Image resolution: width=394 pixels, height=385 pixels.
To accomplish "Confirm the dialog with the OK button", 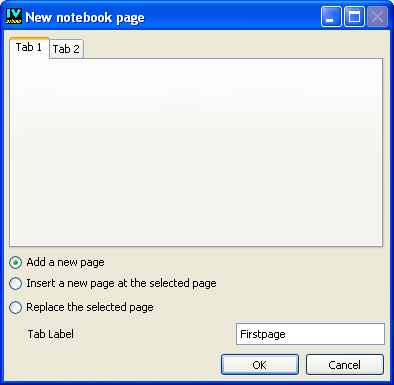I will tap(260, 365).
